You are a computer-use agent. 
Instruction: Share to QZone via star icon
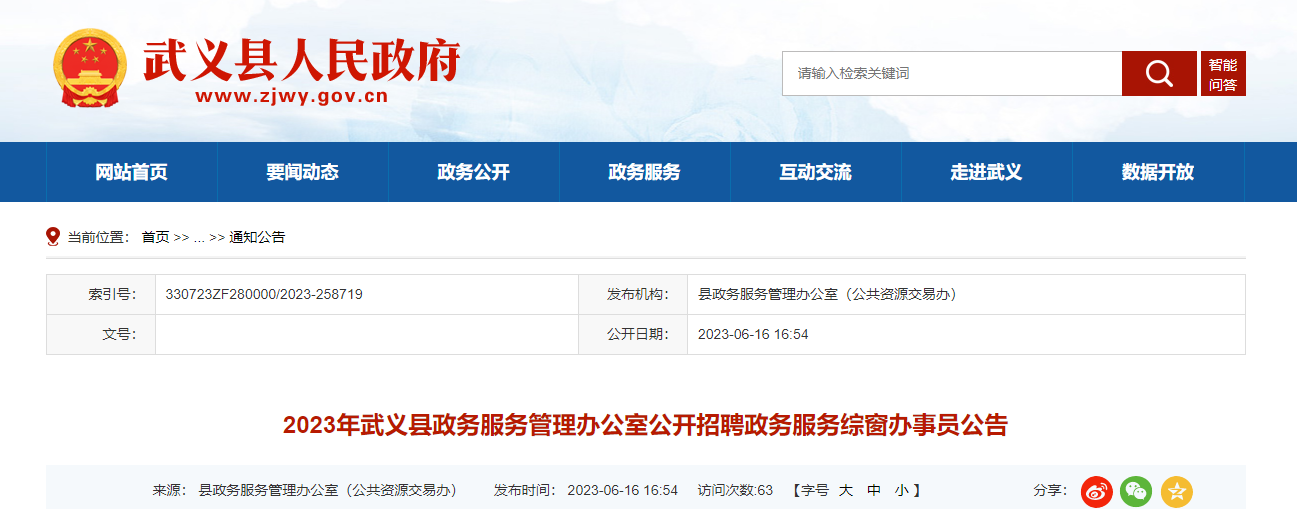pyautogui.click(x=1177, y=491)
